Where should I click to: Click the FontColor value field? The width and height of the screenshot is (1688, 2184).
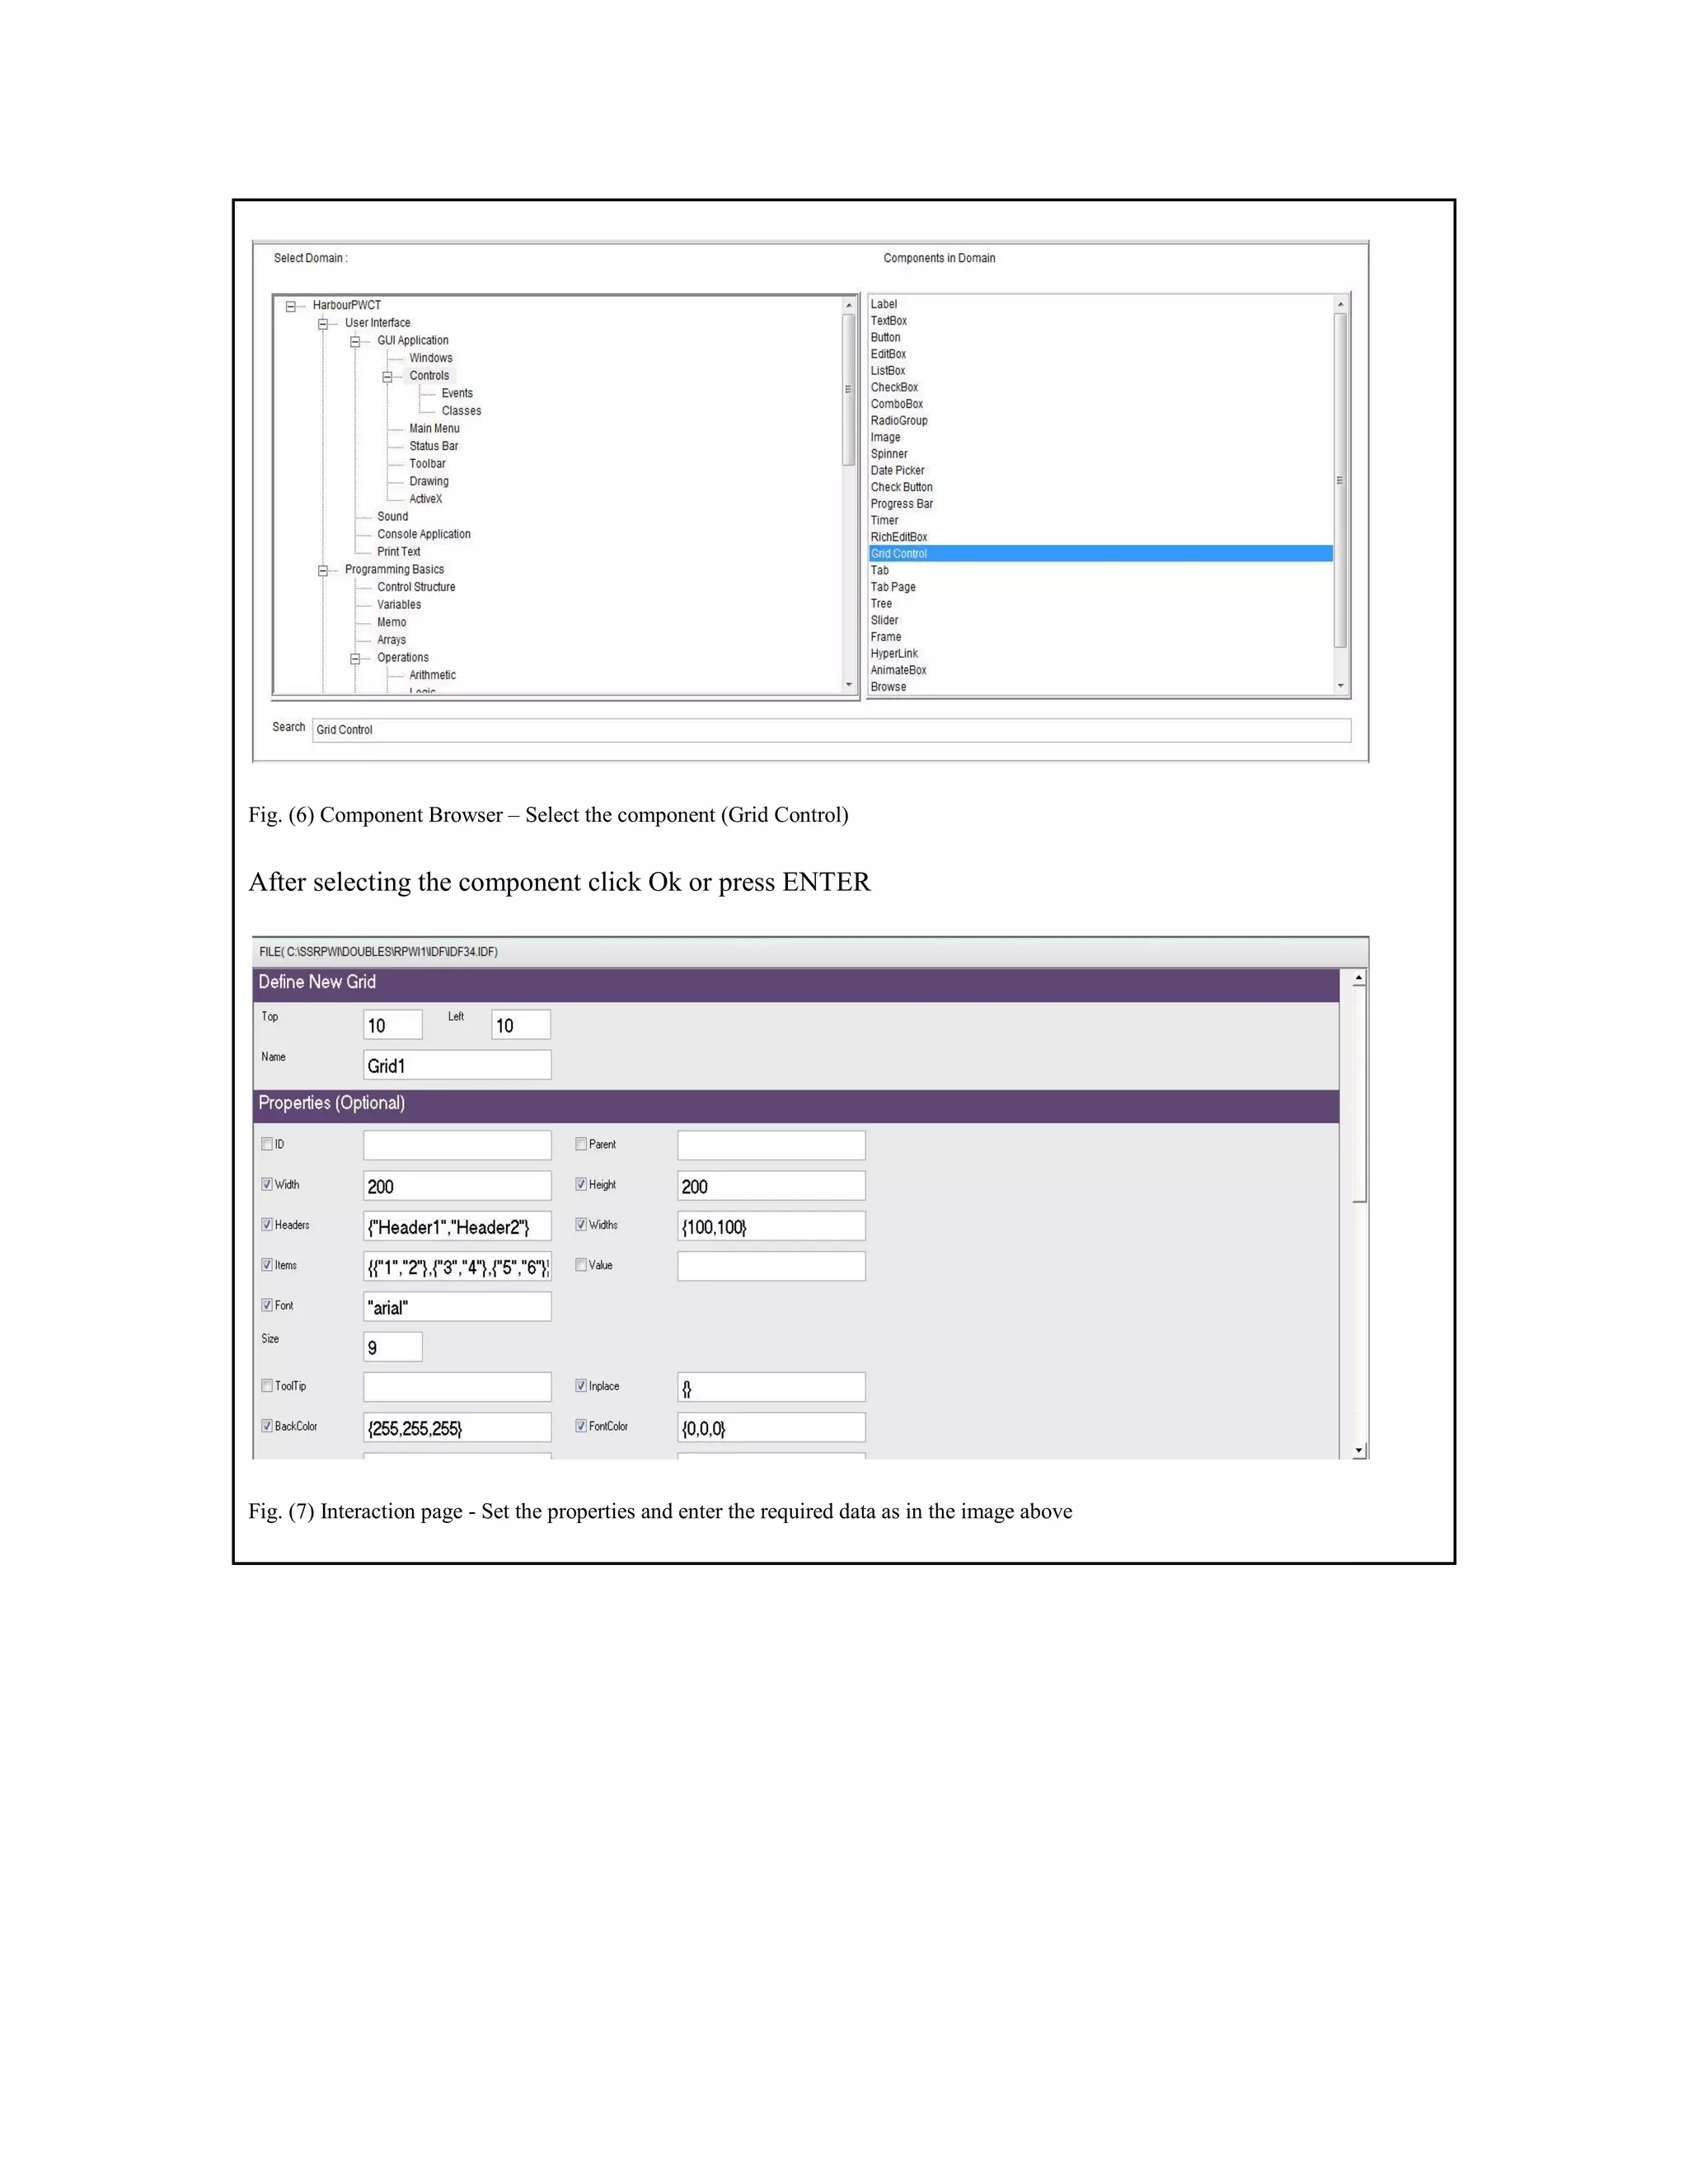coord(771,1428)
